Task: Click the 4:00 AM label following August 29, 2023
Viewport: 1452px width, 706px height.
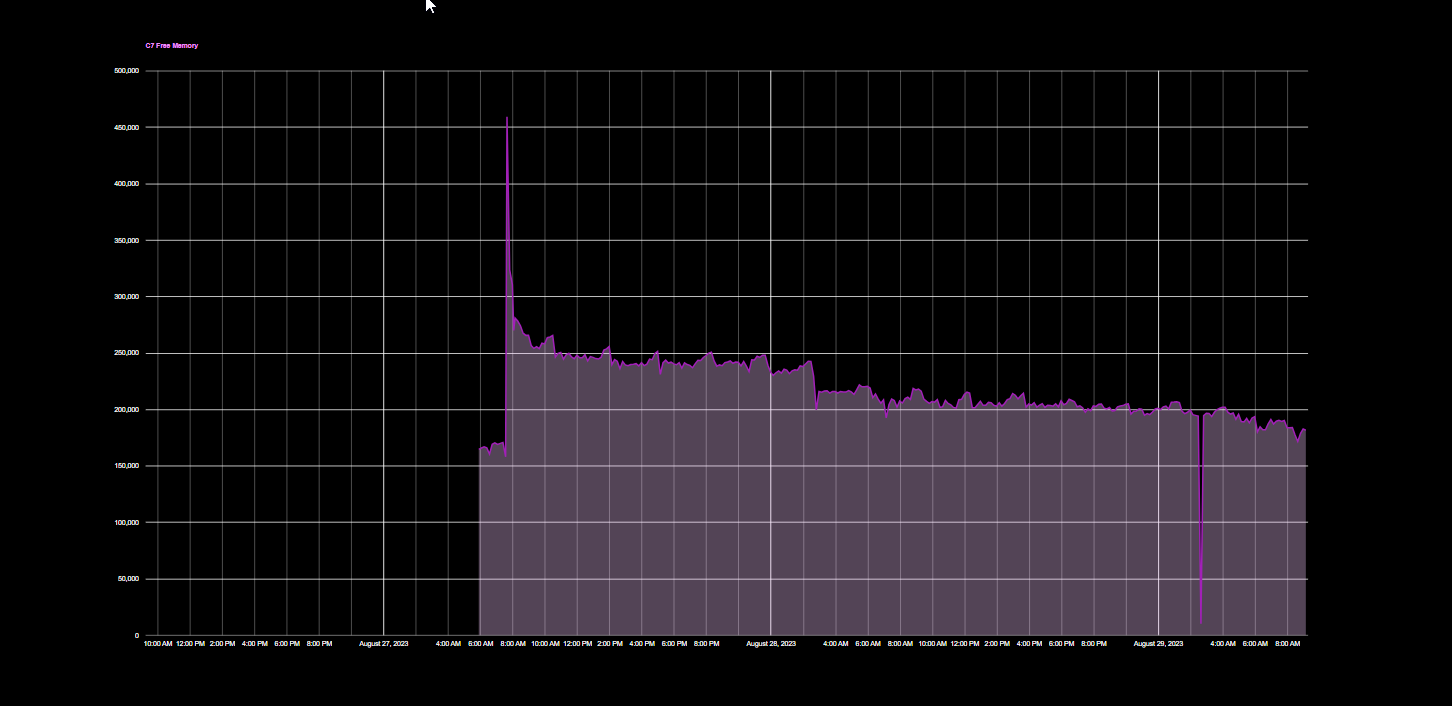Action: [1223, 644]
